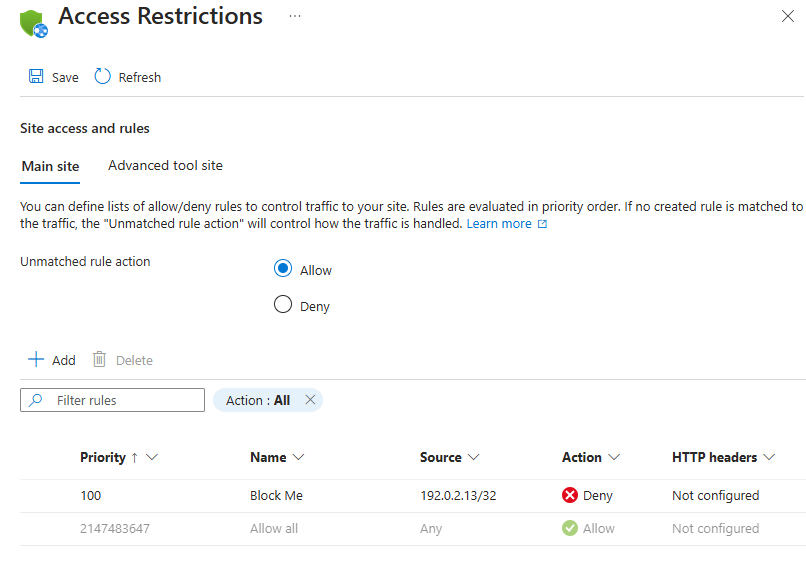Click the Delete trash can icon

(99, 360)
